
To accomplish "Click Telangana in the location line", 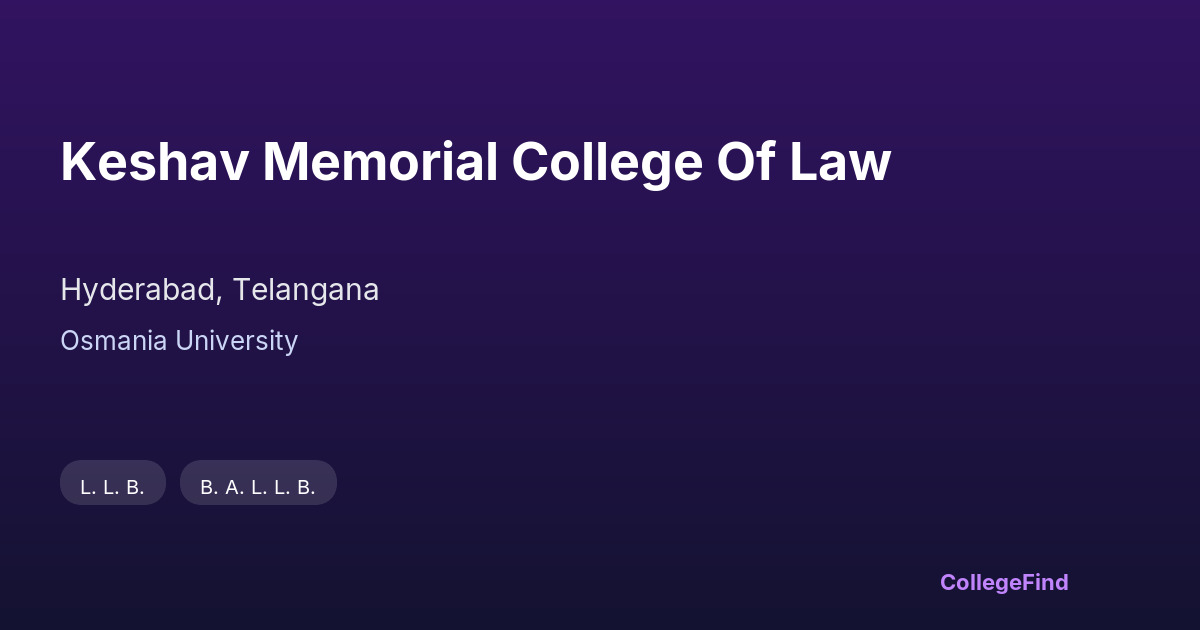I will 306,290.
